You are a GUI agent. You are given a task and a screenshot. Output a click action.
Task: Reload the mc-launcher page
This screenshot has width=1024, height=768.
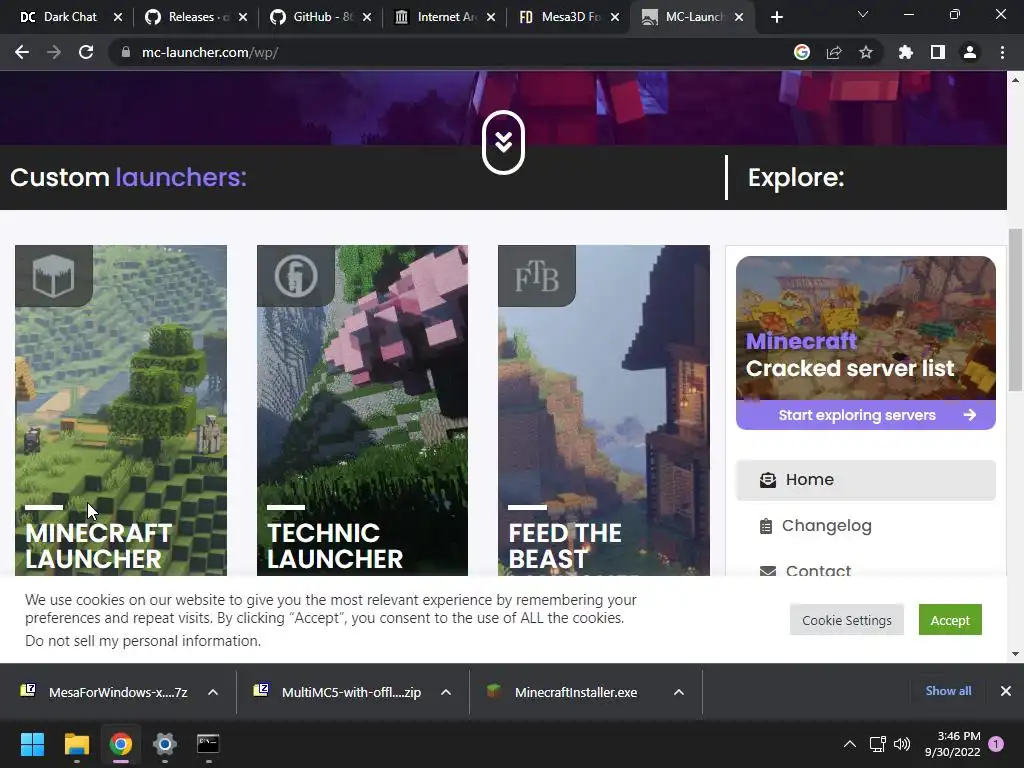(86, 52)
